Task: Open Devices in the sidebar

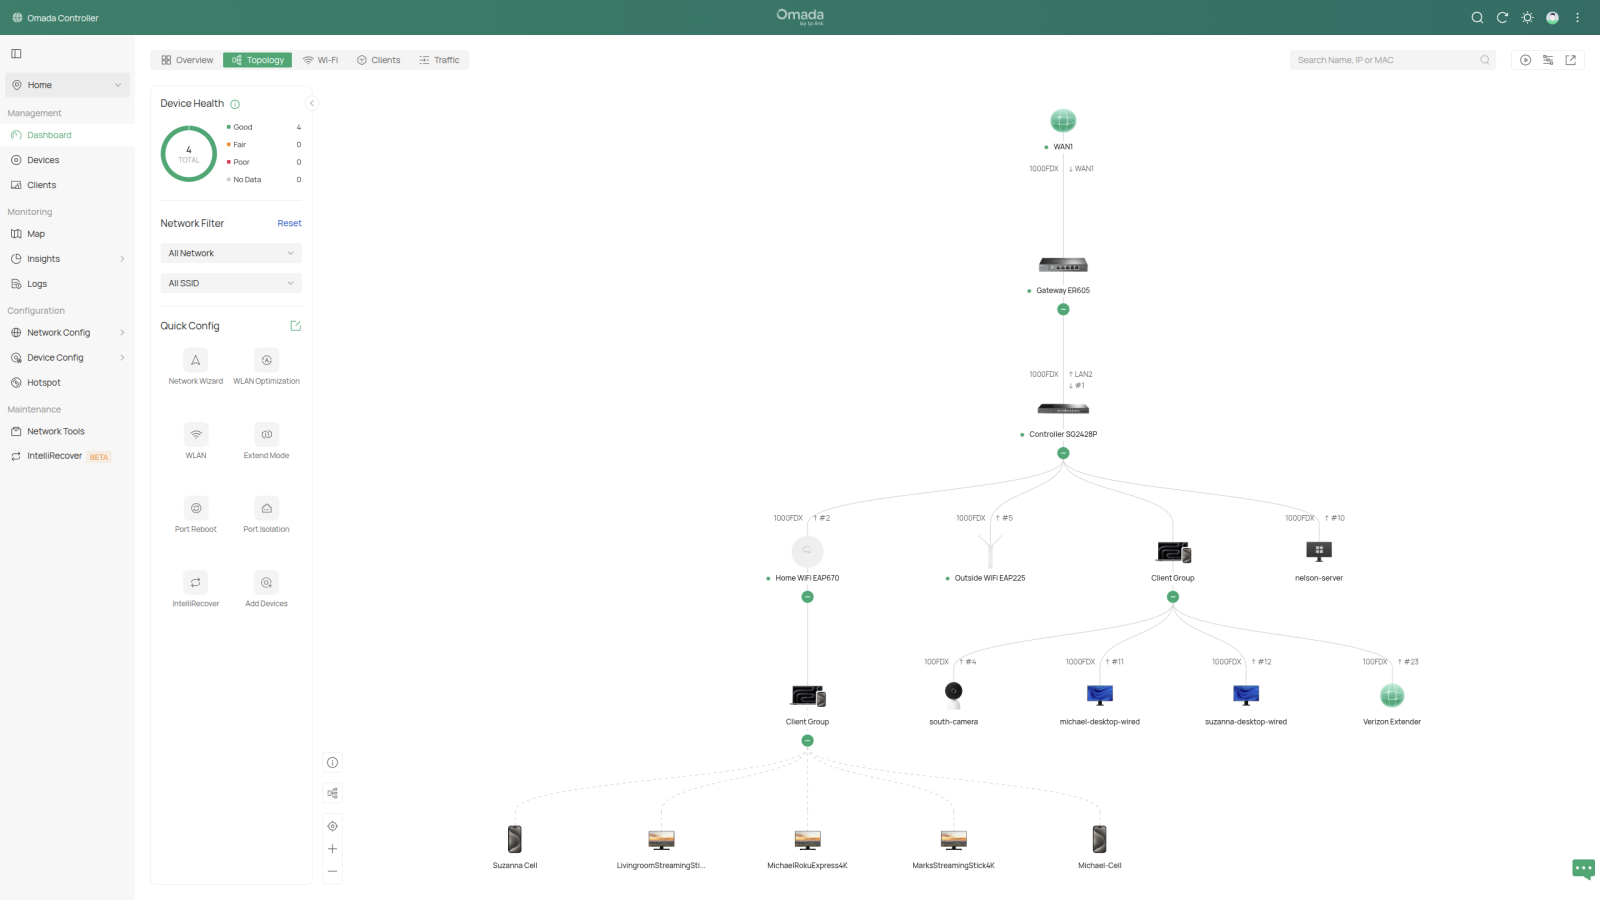Action: 43,160
